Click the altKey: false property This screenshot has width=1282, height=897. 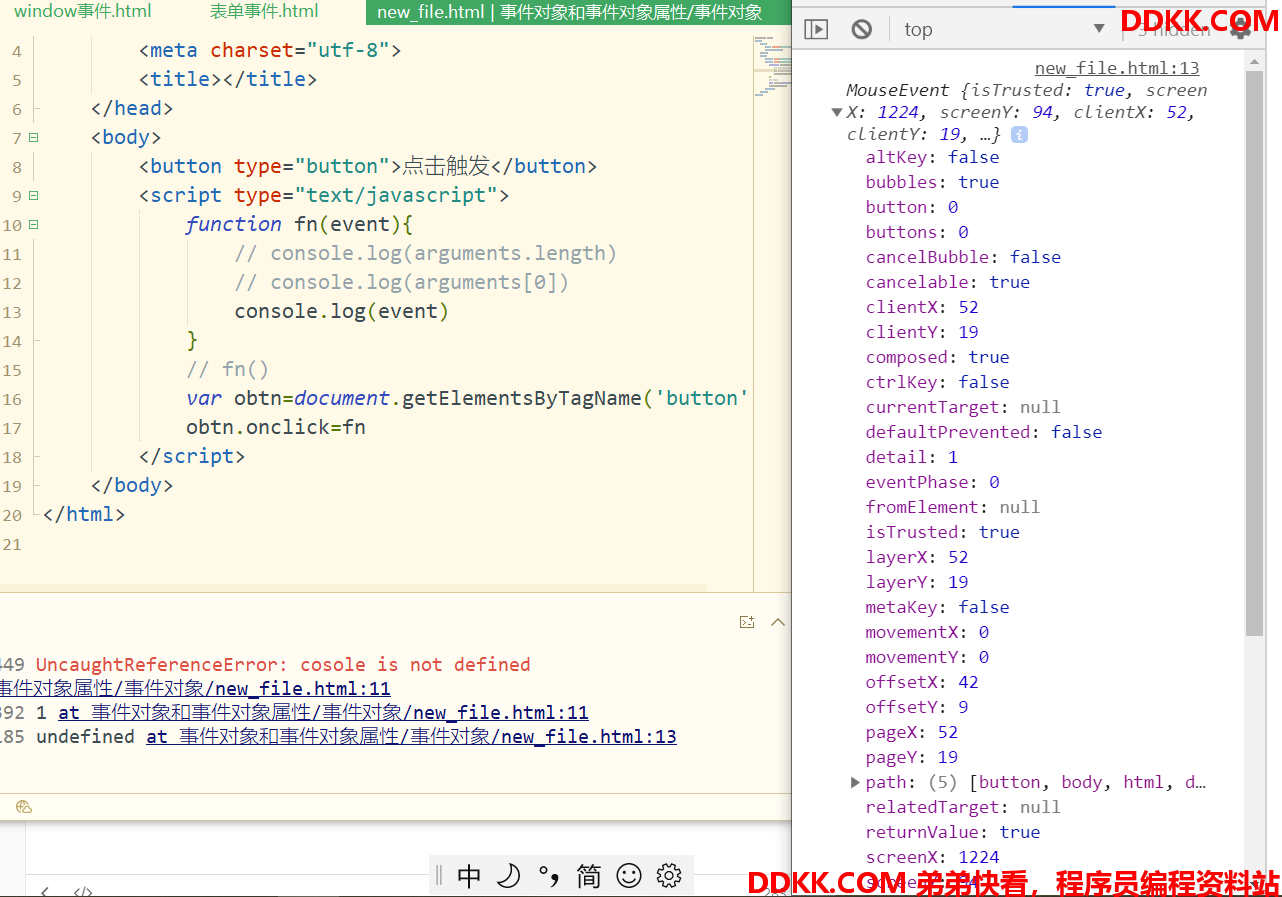(932, 157)
